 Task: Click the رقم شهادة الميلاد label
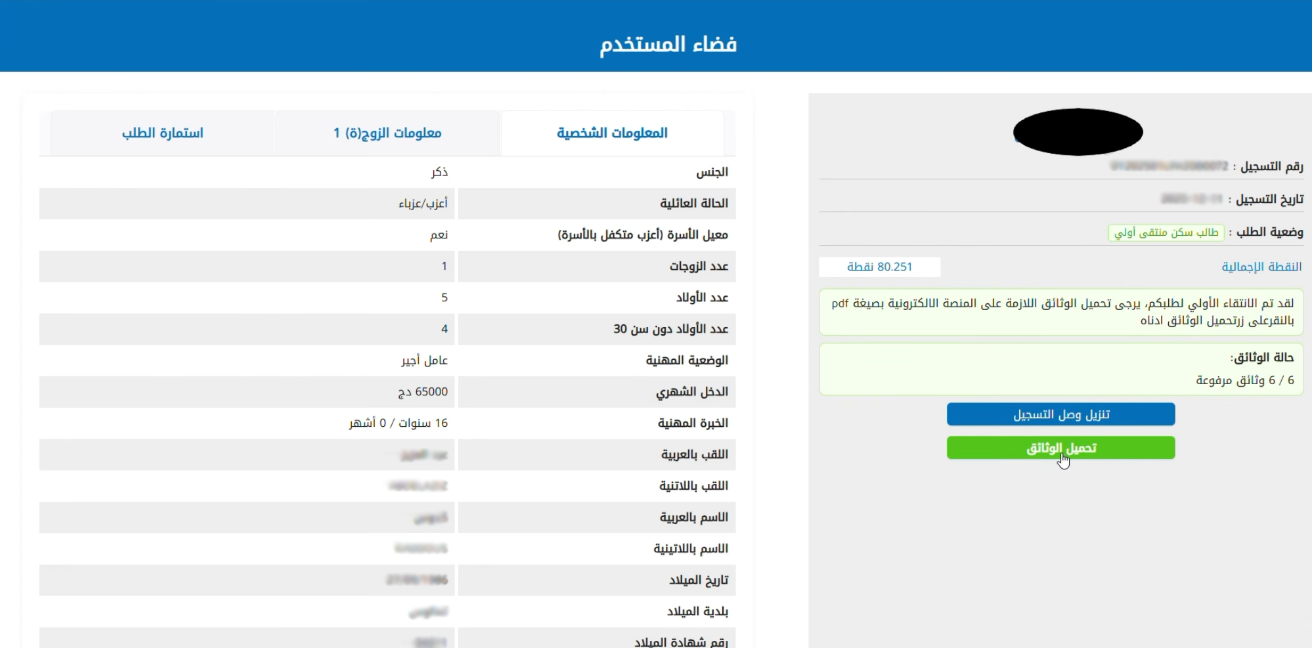pyautogui.click(x=680, y=642)
